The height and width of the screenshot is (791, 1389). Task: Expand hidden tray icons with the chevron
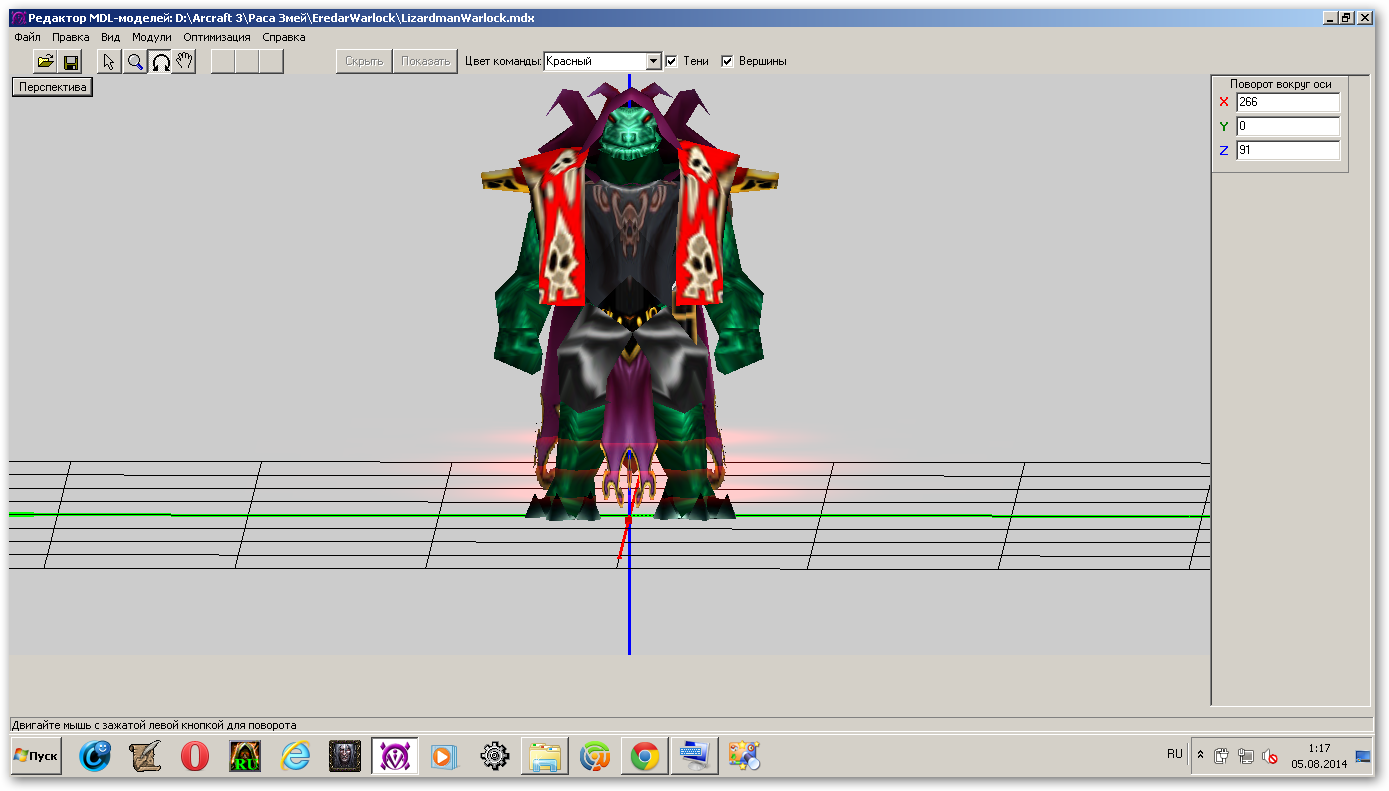(1200, 756)
